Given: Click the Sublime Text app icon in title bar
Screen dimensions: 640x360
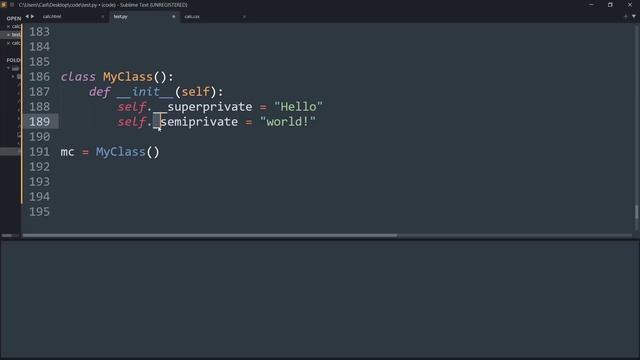Looking at the screenshot, I should pyautogui.click(x=4, y=5).
